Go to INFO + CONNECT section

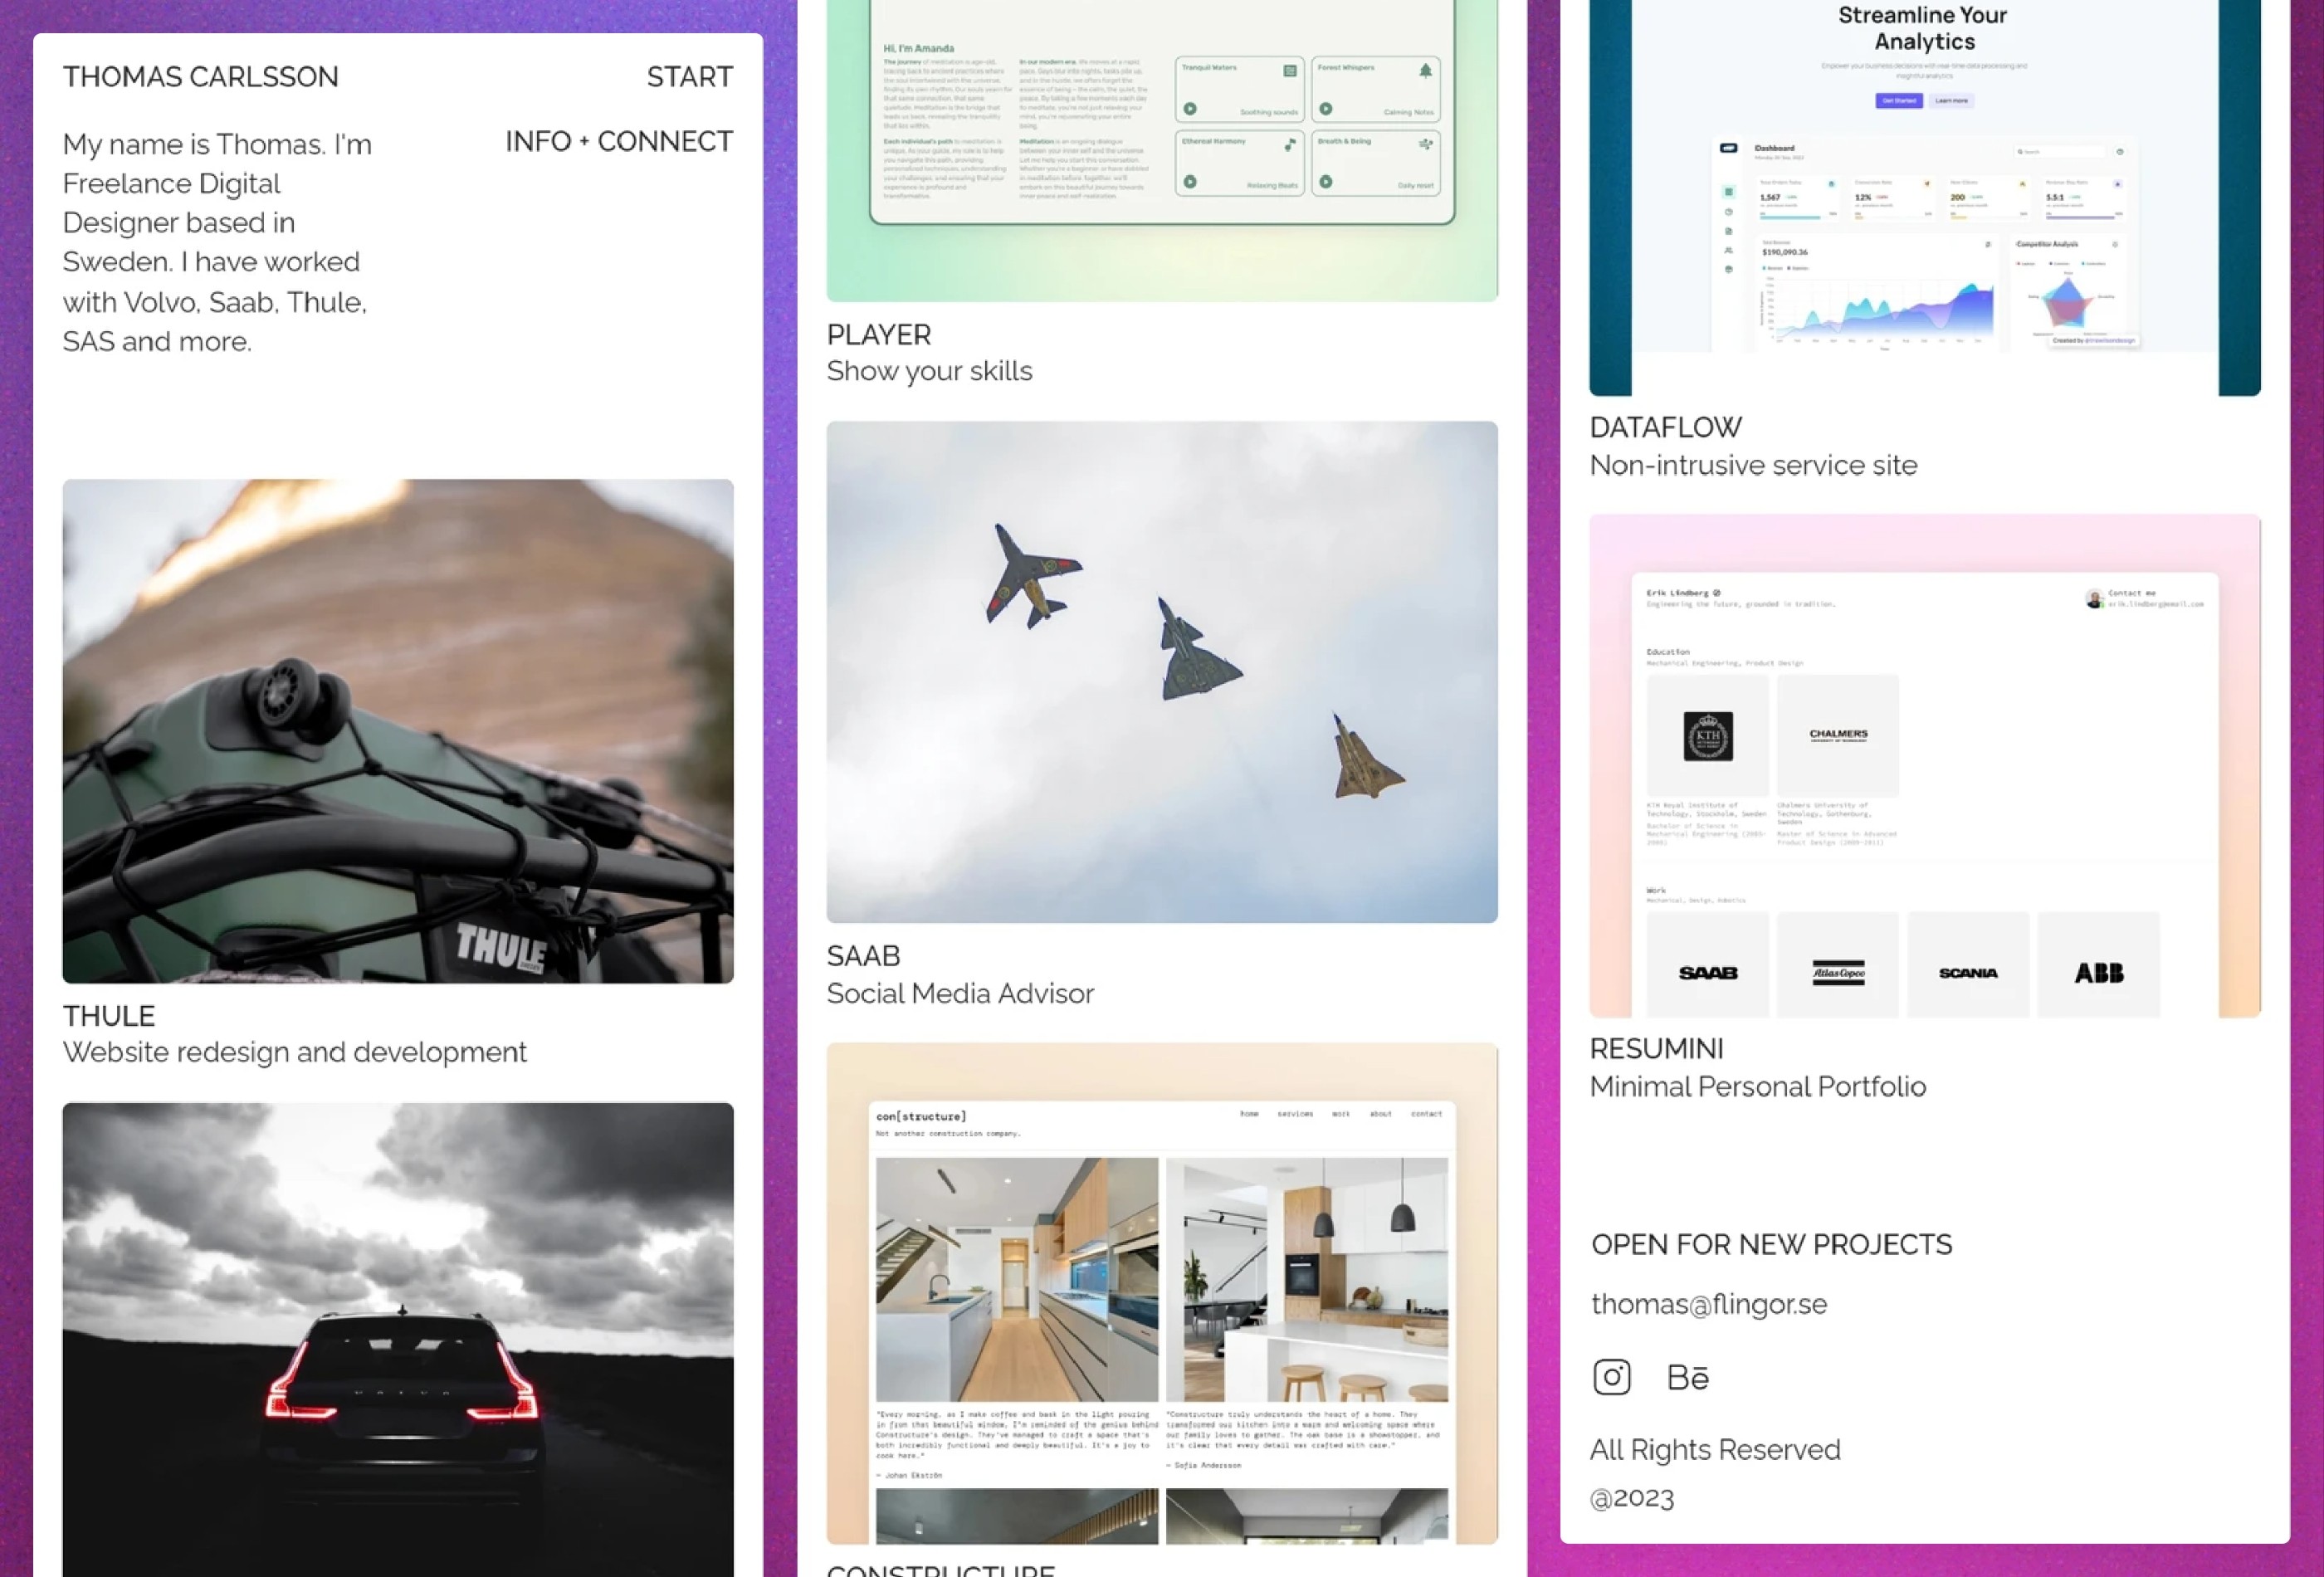coord(618,141)
